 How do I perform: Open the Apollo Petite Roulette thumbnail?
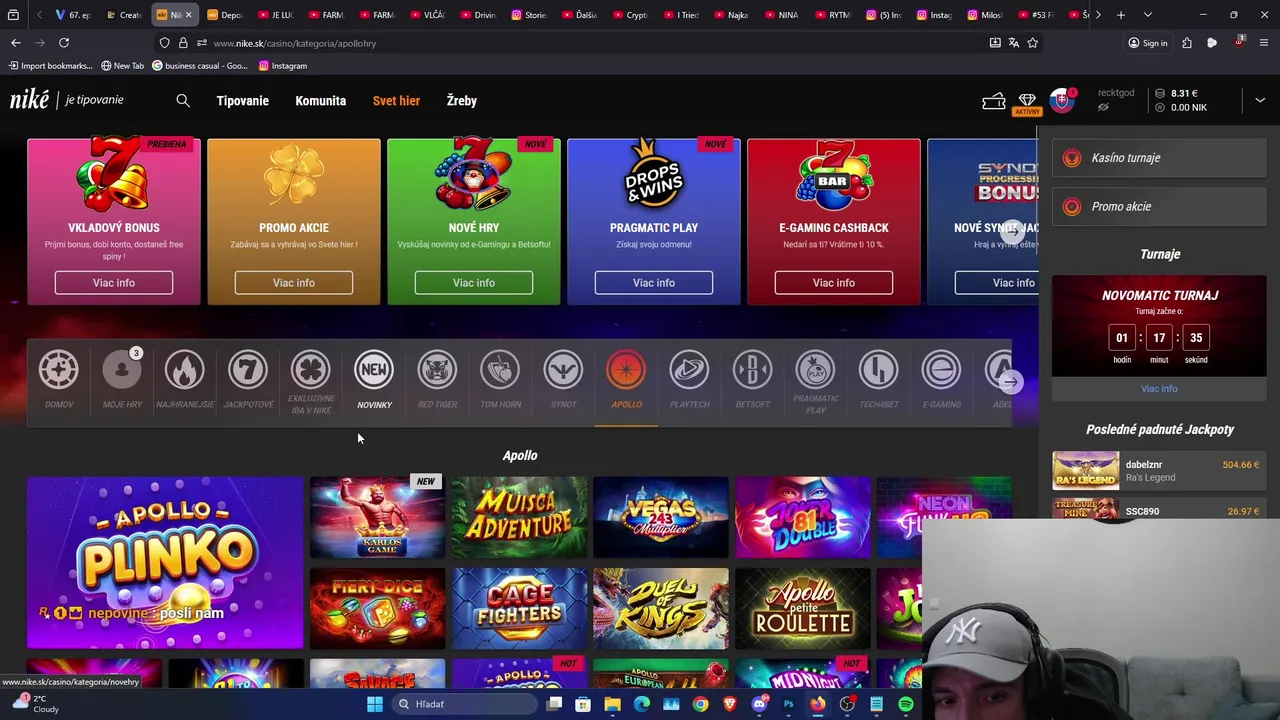point(803,609)
